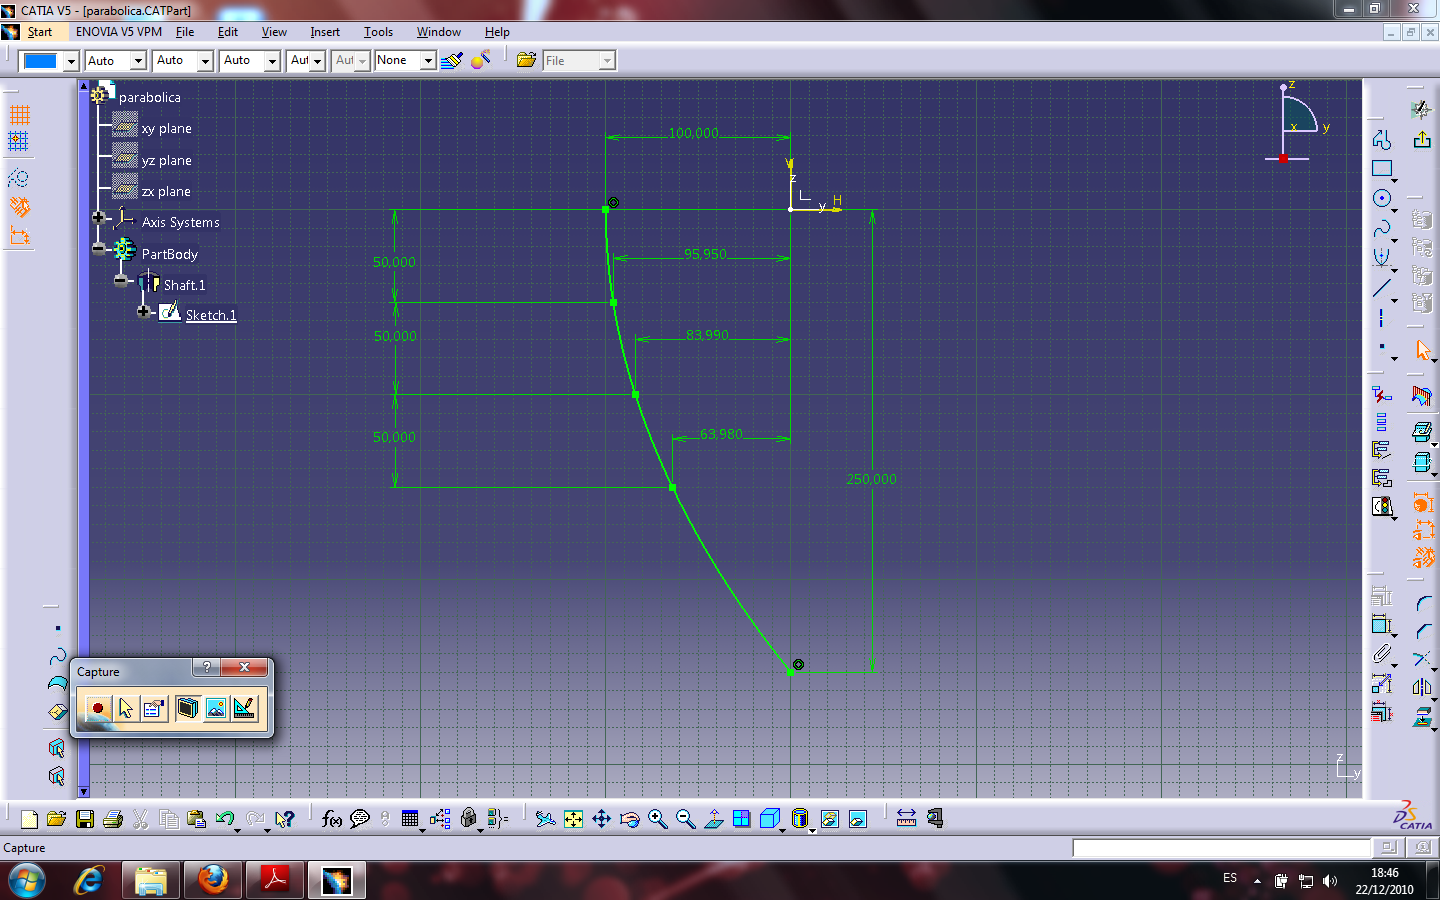Collapse the PartBody tree node

coord(98,248)
